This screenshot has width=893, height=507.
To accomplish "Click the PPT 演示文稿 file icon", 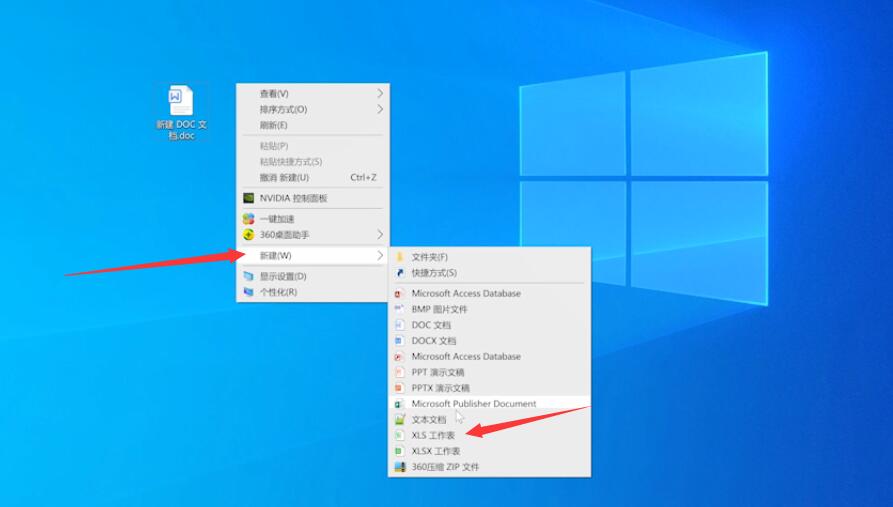I will [x=400, y=372].
